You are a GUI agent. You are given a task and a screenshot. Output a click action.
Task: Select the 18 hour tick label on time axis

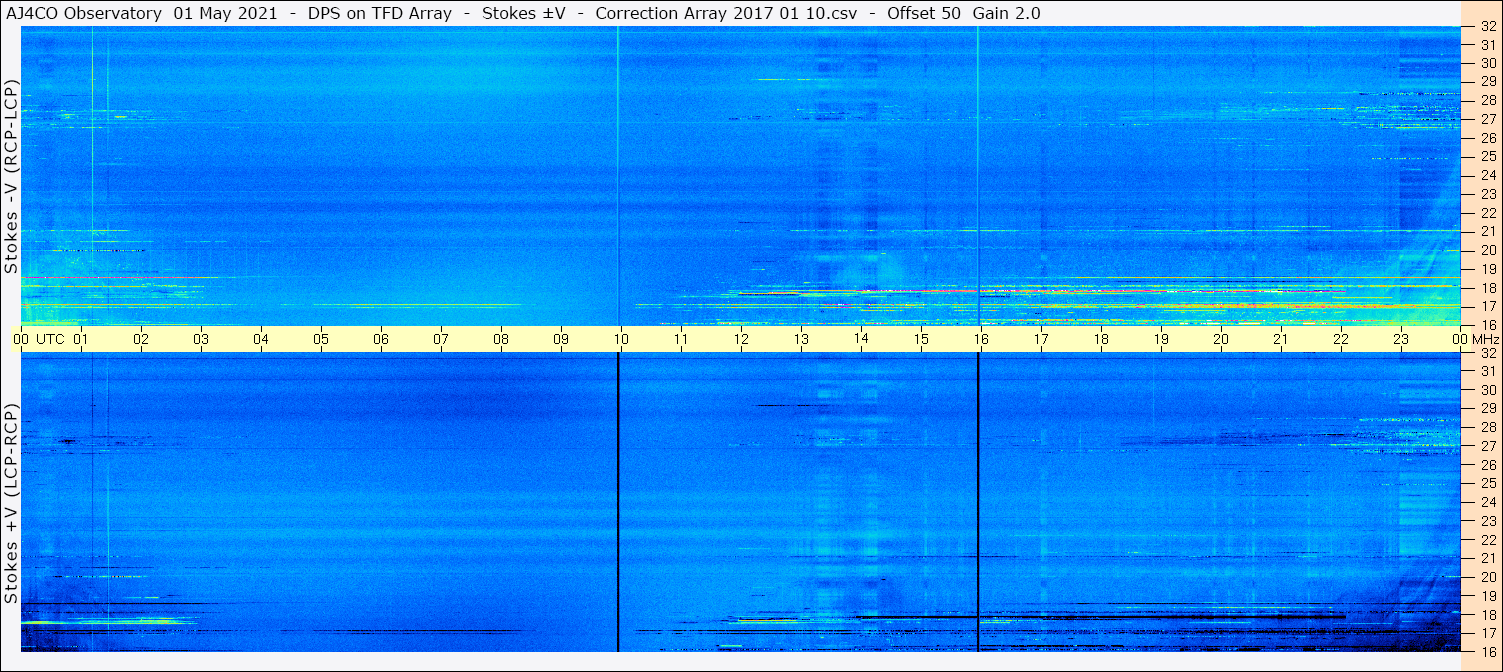point(1101,339)
